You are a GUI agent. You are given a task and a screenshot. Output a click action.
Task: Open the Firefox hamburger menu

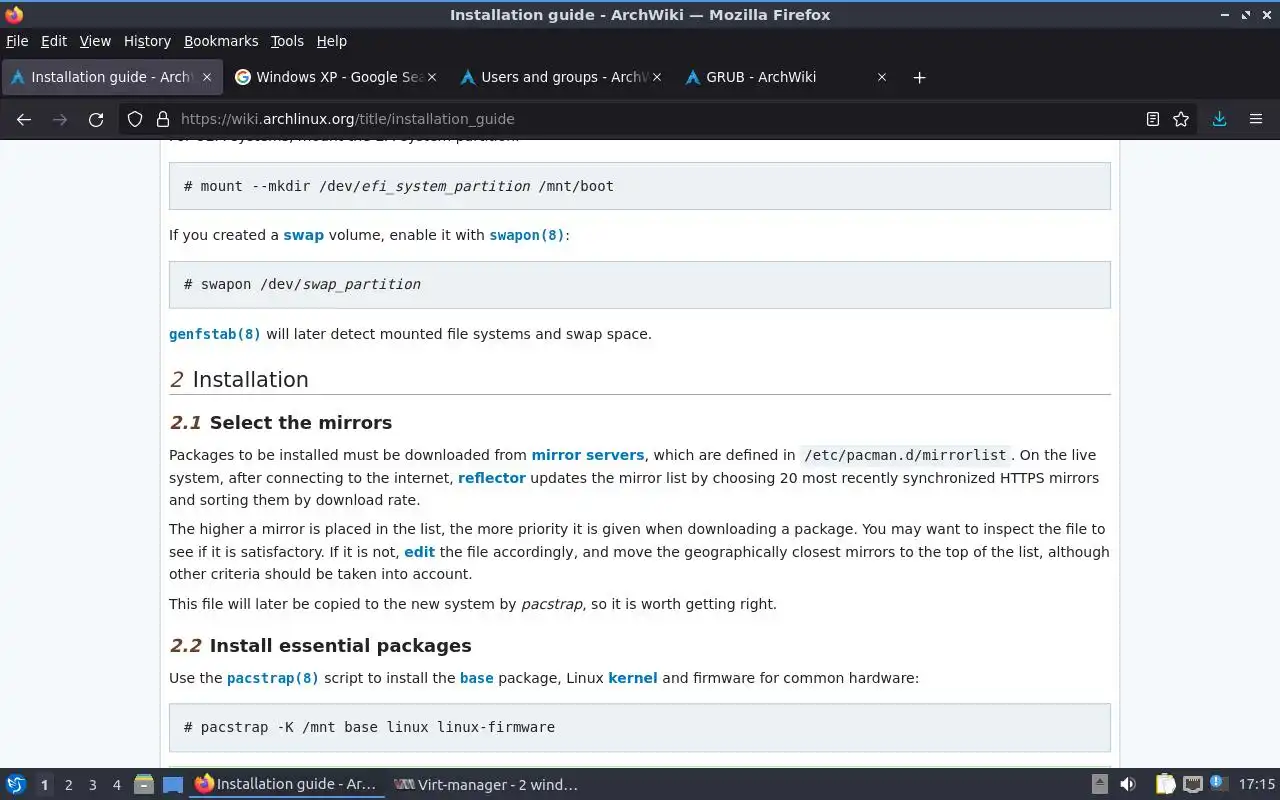click(1256, 119)
